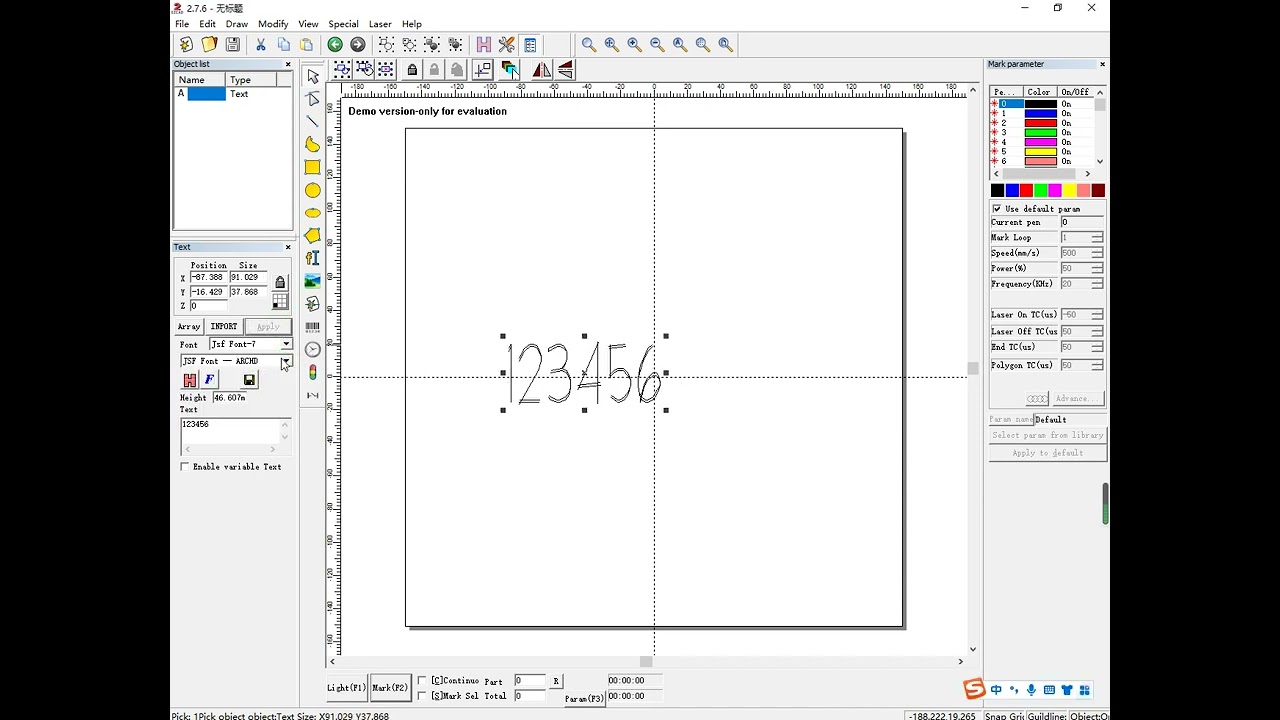This screenshot has width=1280, height=720.
Task: Pick the red color swatch in palette
Action: (1026, 190)
